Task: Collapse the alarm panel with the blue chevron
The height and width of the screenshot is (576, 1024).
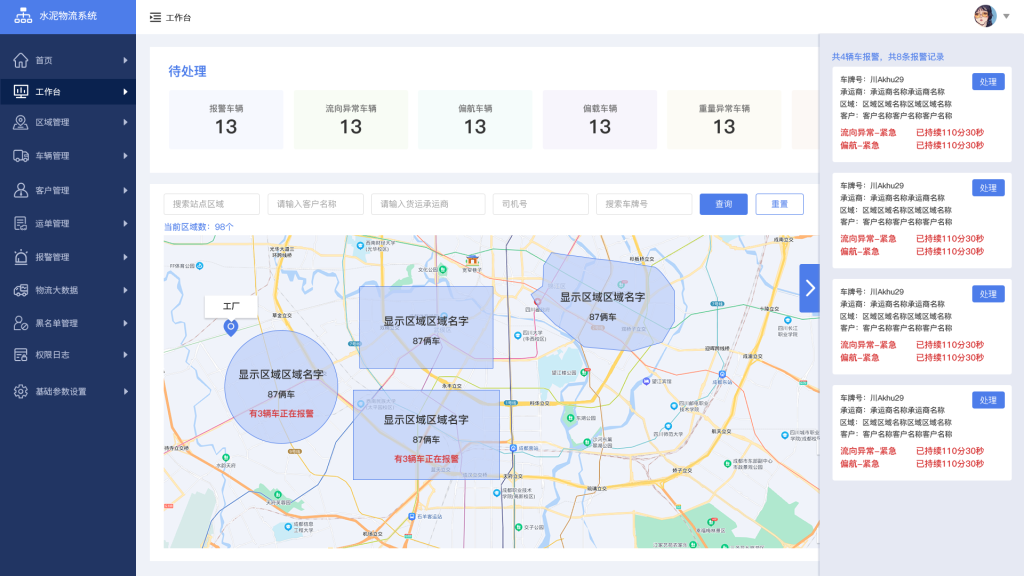Action: click(x=809, y=288)
